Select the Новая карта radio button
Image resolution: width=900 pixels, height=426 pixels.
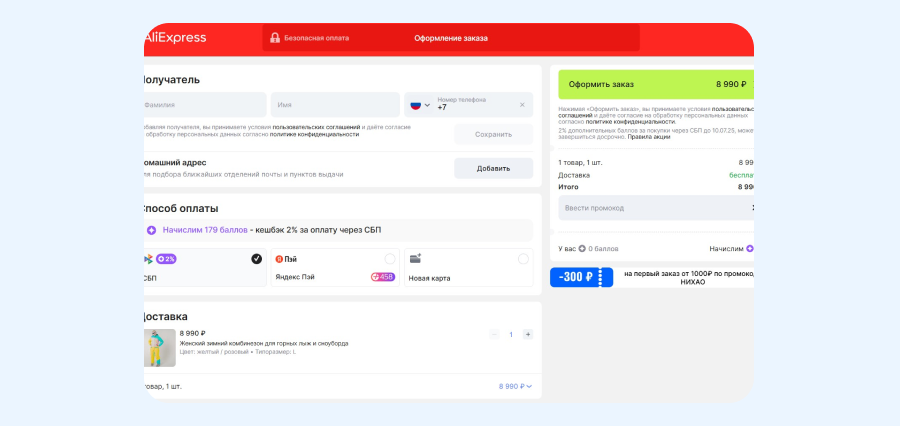click(523, 259)
